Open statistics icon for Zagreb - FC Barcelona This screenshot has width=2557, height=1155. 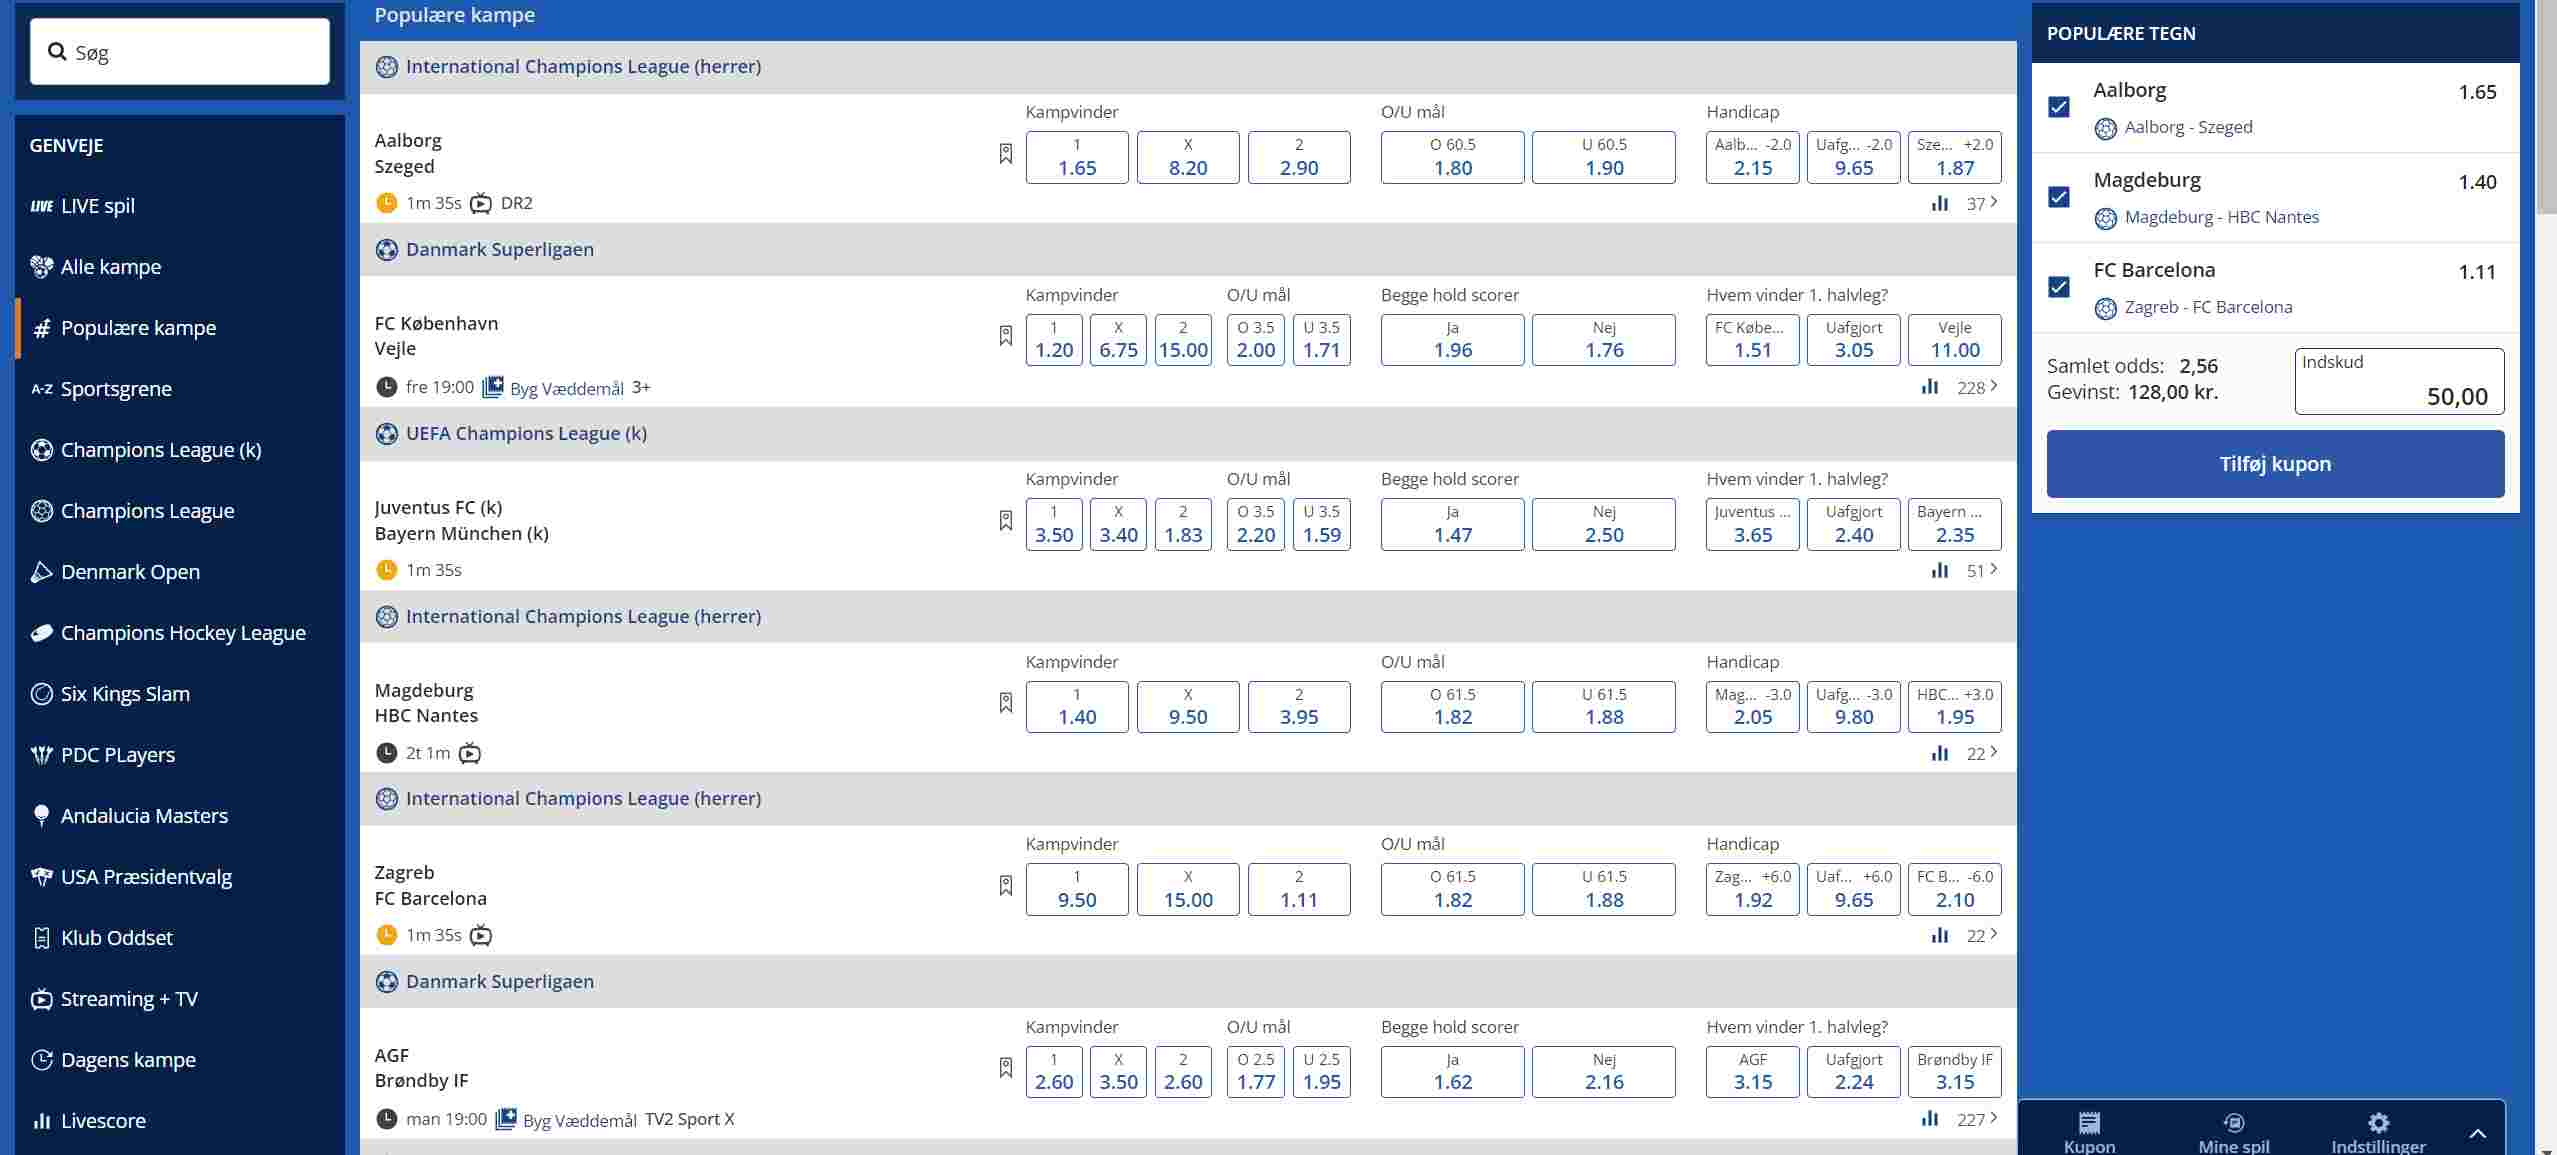point(1940,935)
